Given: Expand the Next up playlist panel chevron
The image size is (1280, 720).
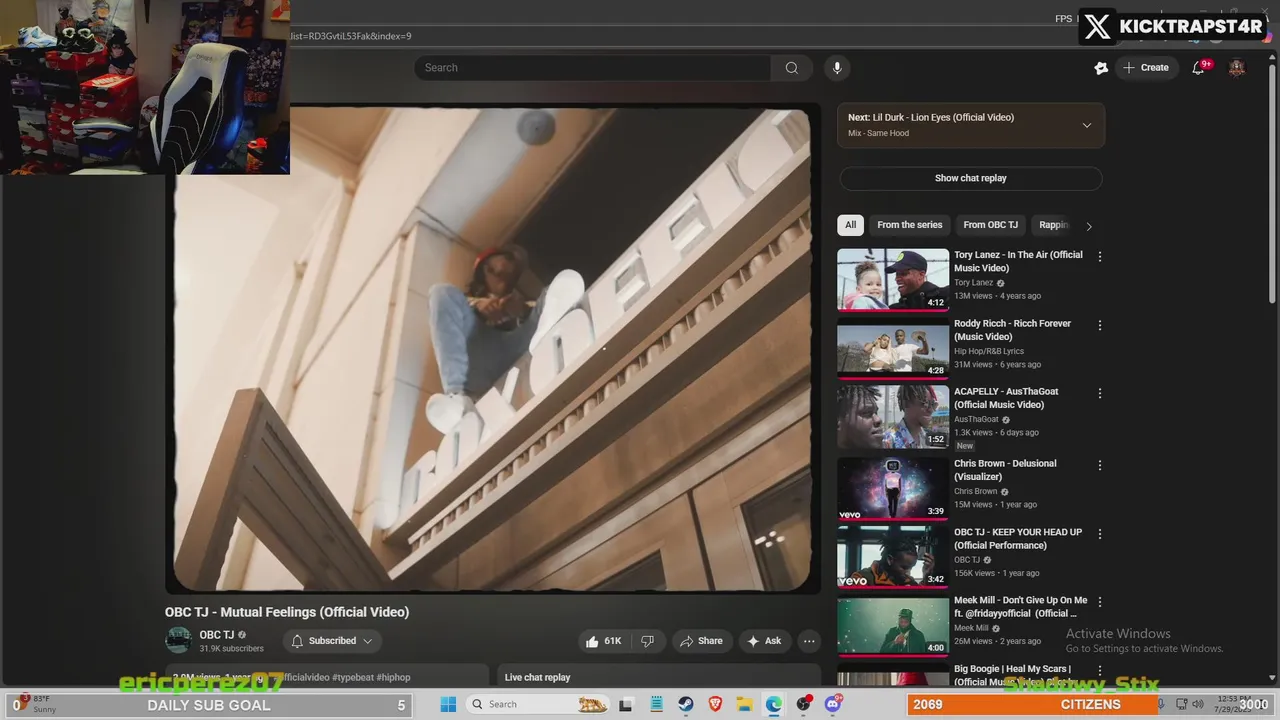Looking at the screenshot, I should [x=1087, y=125].
